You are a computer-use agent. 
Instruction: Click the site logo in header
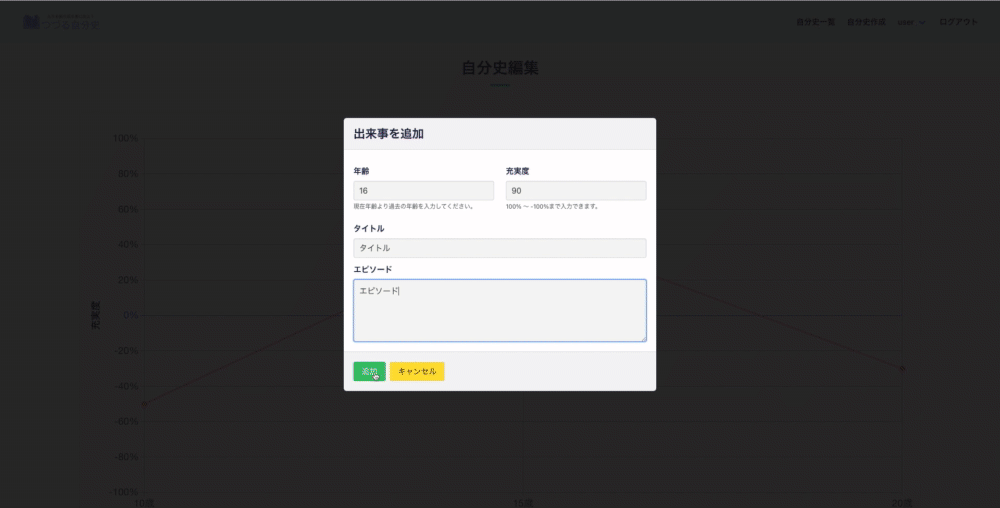61,22
